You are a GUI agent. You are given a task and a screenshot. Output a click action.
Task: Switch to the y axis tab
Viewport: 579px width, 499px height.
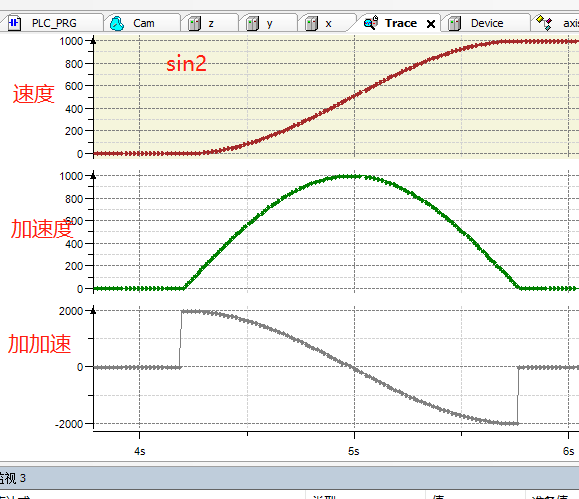tap(268, 23)
